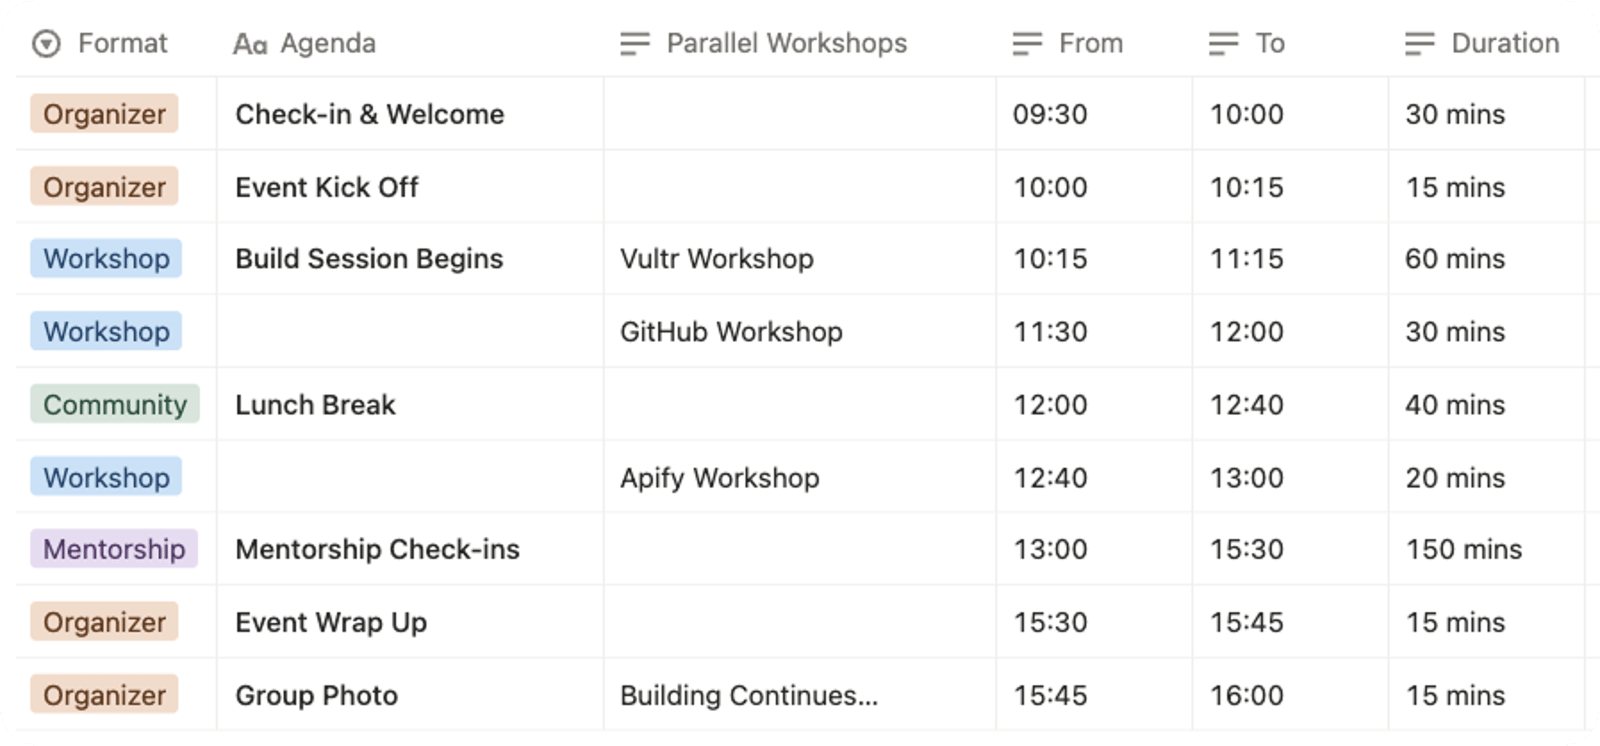Click the Vultr Workshop cell
The width and height of the screenshot is (1600, 746).
pos(716,259)
